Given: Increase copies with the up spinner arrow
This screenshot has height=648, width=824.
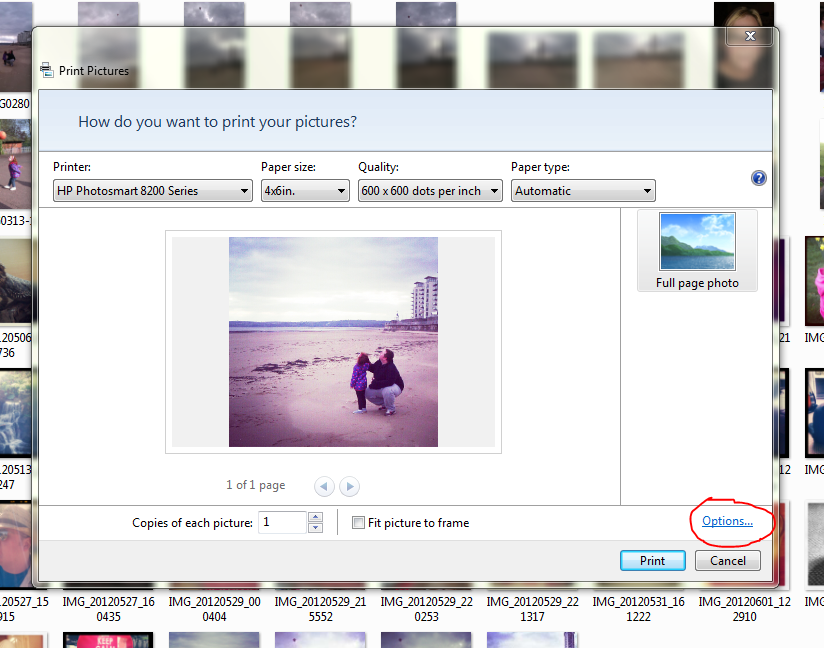Looking at the screenshot, I should [x=315, y=517].
